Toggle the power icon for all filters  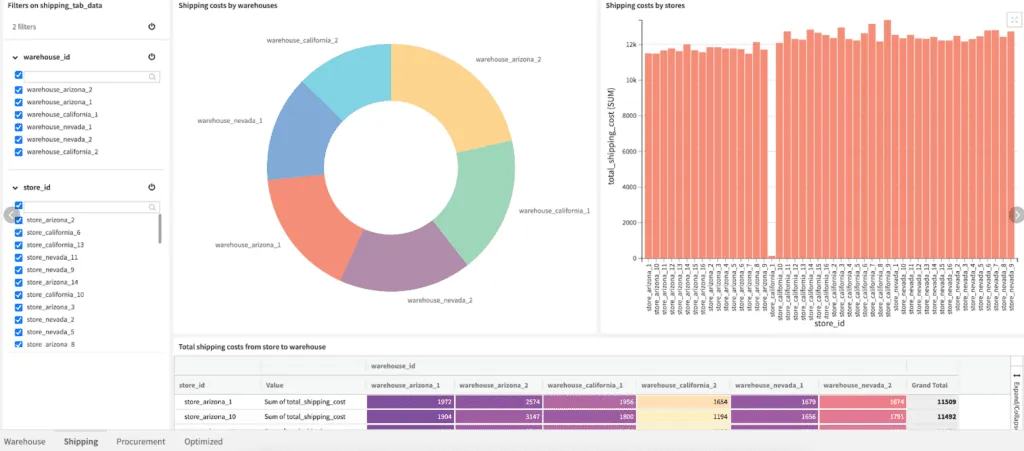pos(152,27)
